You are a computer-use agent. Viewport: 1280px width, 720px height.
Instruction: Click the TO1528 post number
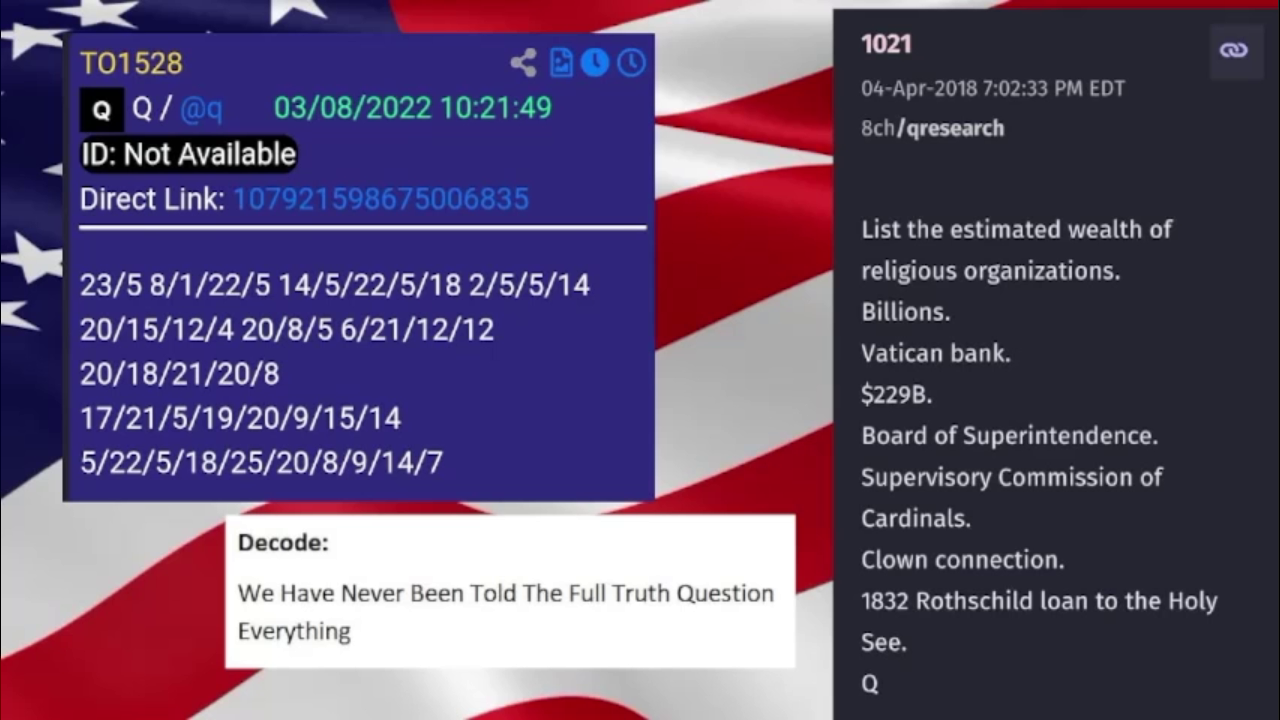[x=131, y=63]
